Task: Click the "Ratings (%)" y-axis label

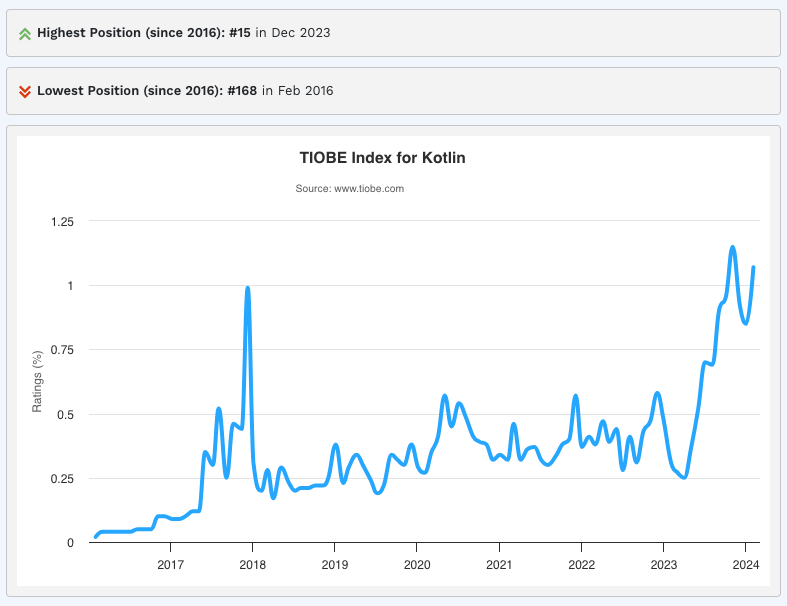Action: point(37,382)
